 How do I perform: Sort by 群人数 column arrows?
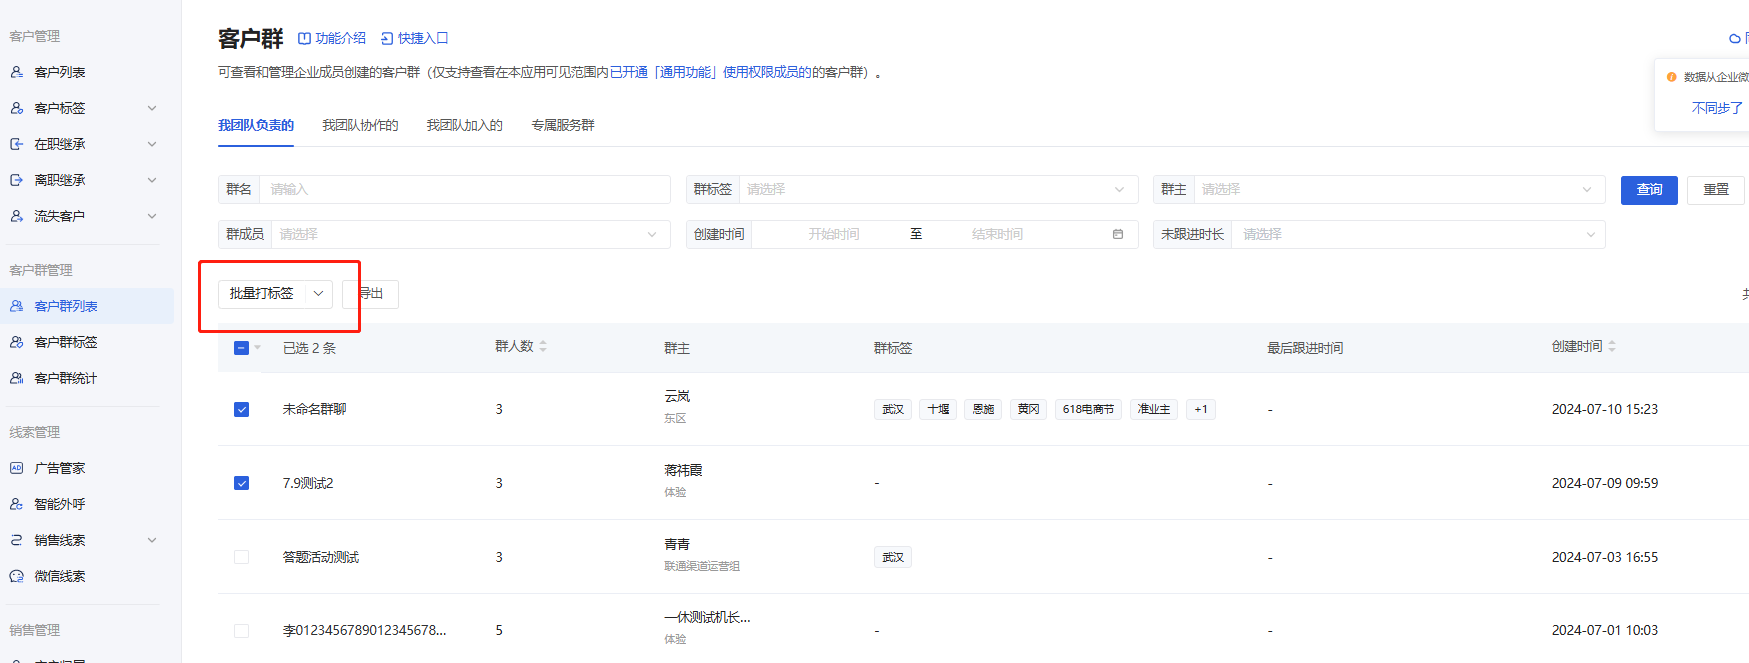click(543, 346)
